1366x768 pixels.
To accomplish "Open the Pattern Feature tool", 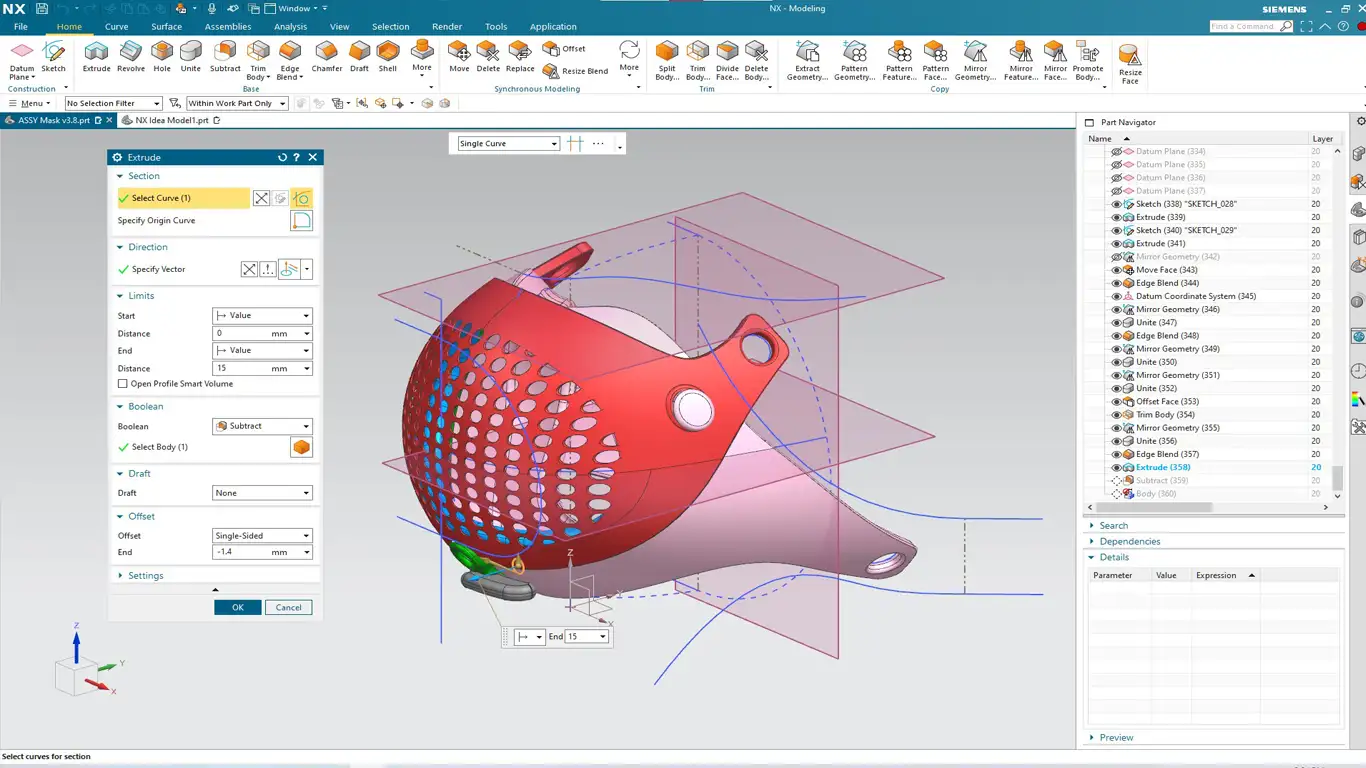I will point(899,60).
